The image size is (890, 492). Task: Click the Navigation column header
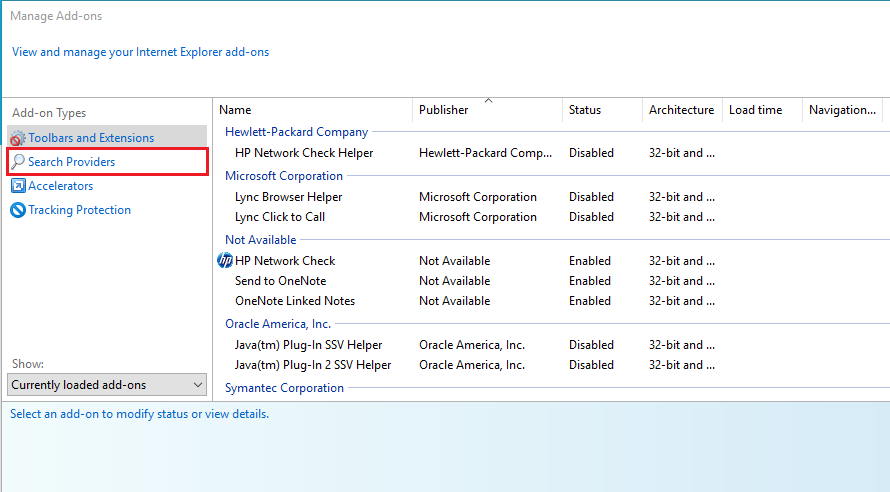pyautogui.click(x=843, y=110)
